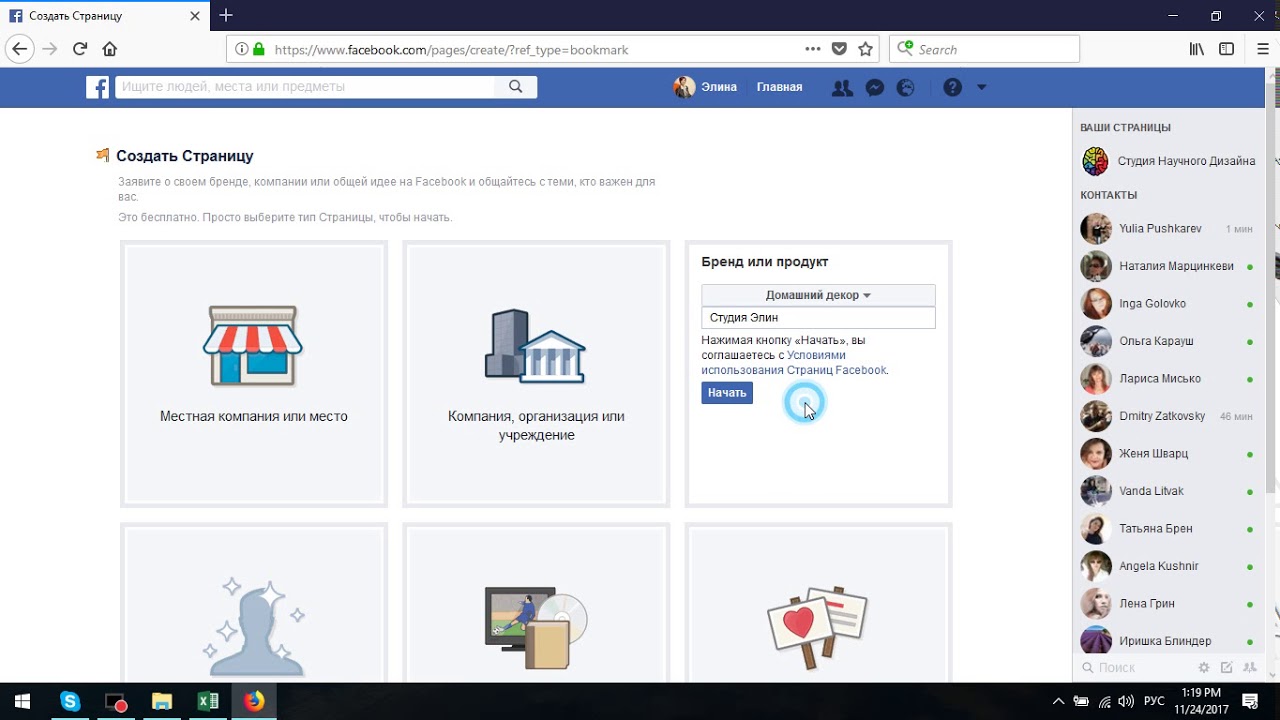Image resolution: width=1280 pixels, height=720 pixels.
Task: Click the Facebook logo icon
Action: [97, 87]
